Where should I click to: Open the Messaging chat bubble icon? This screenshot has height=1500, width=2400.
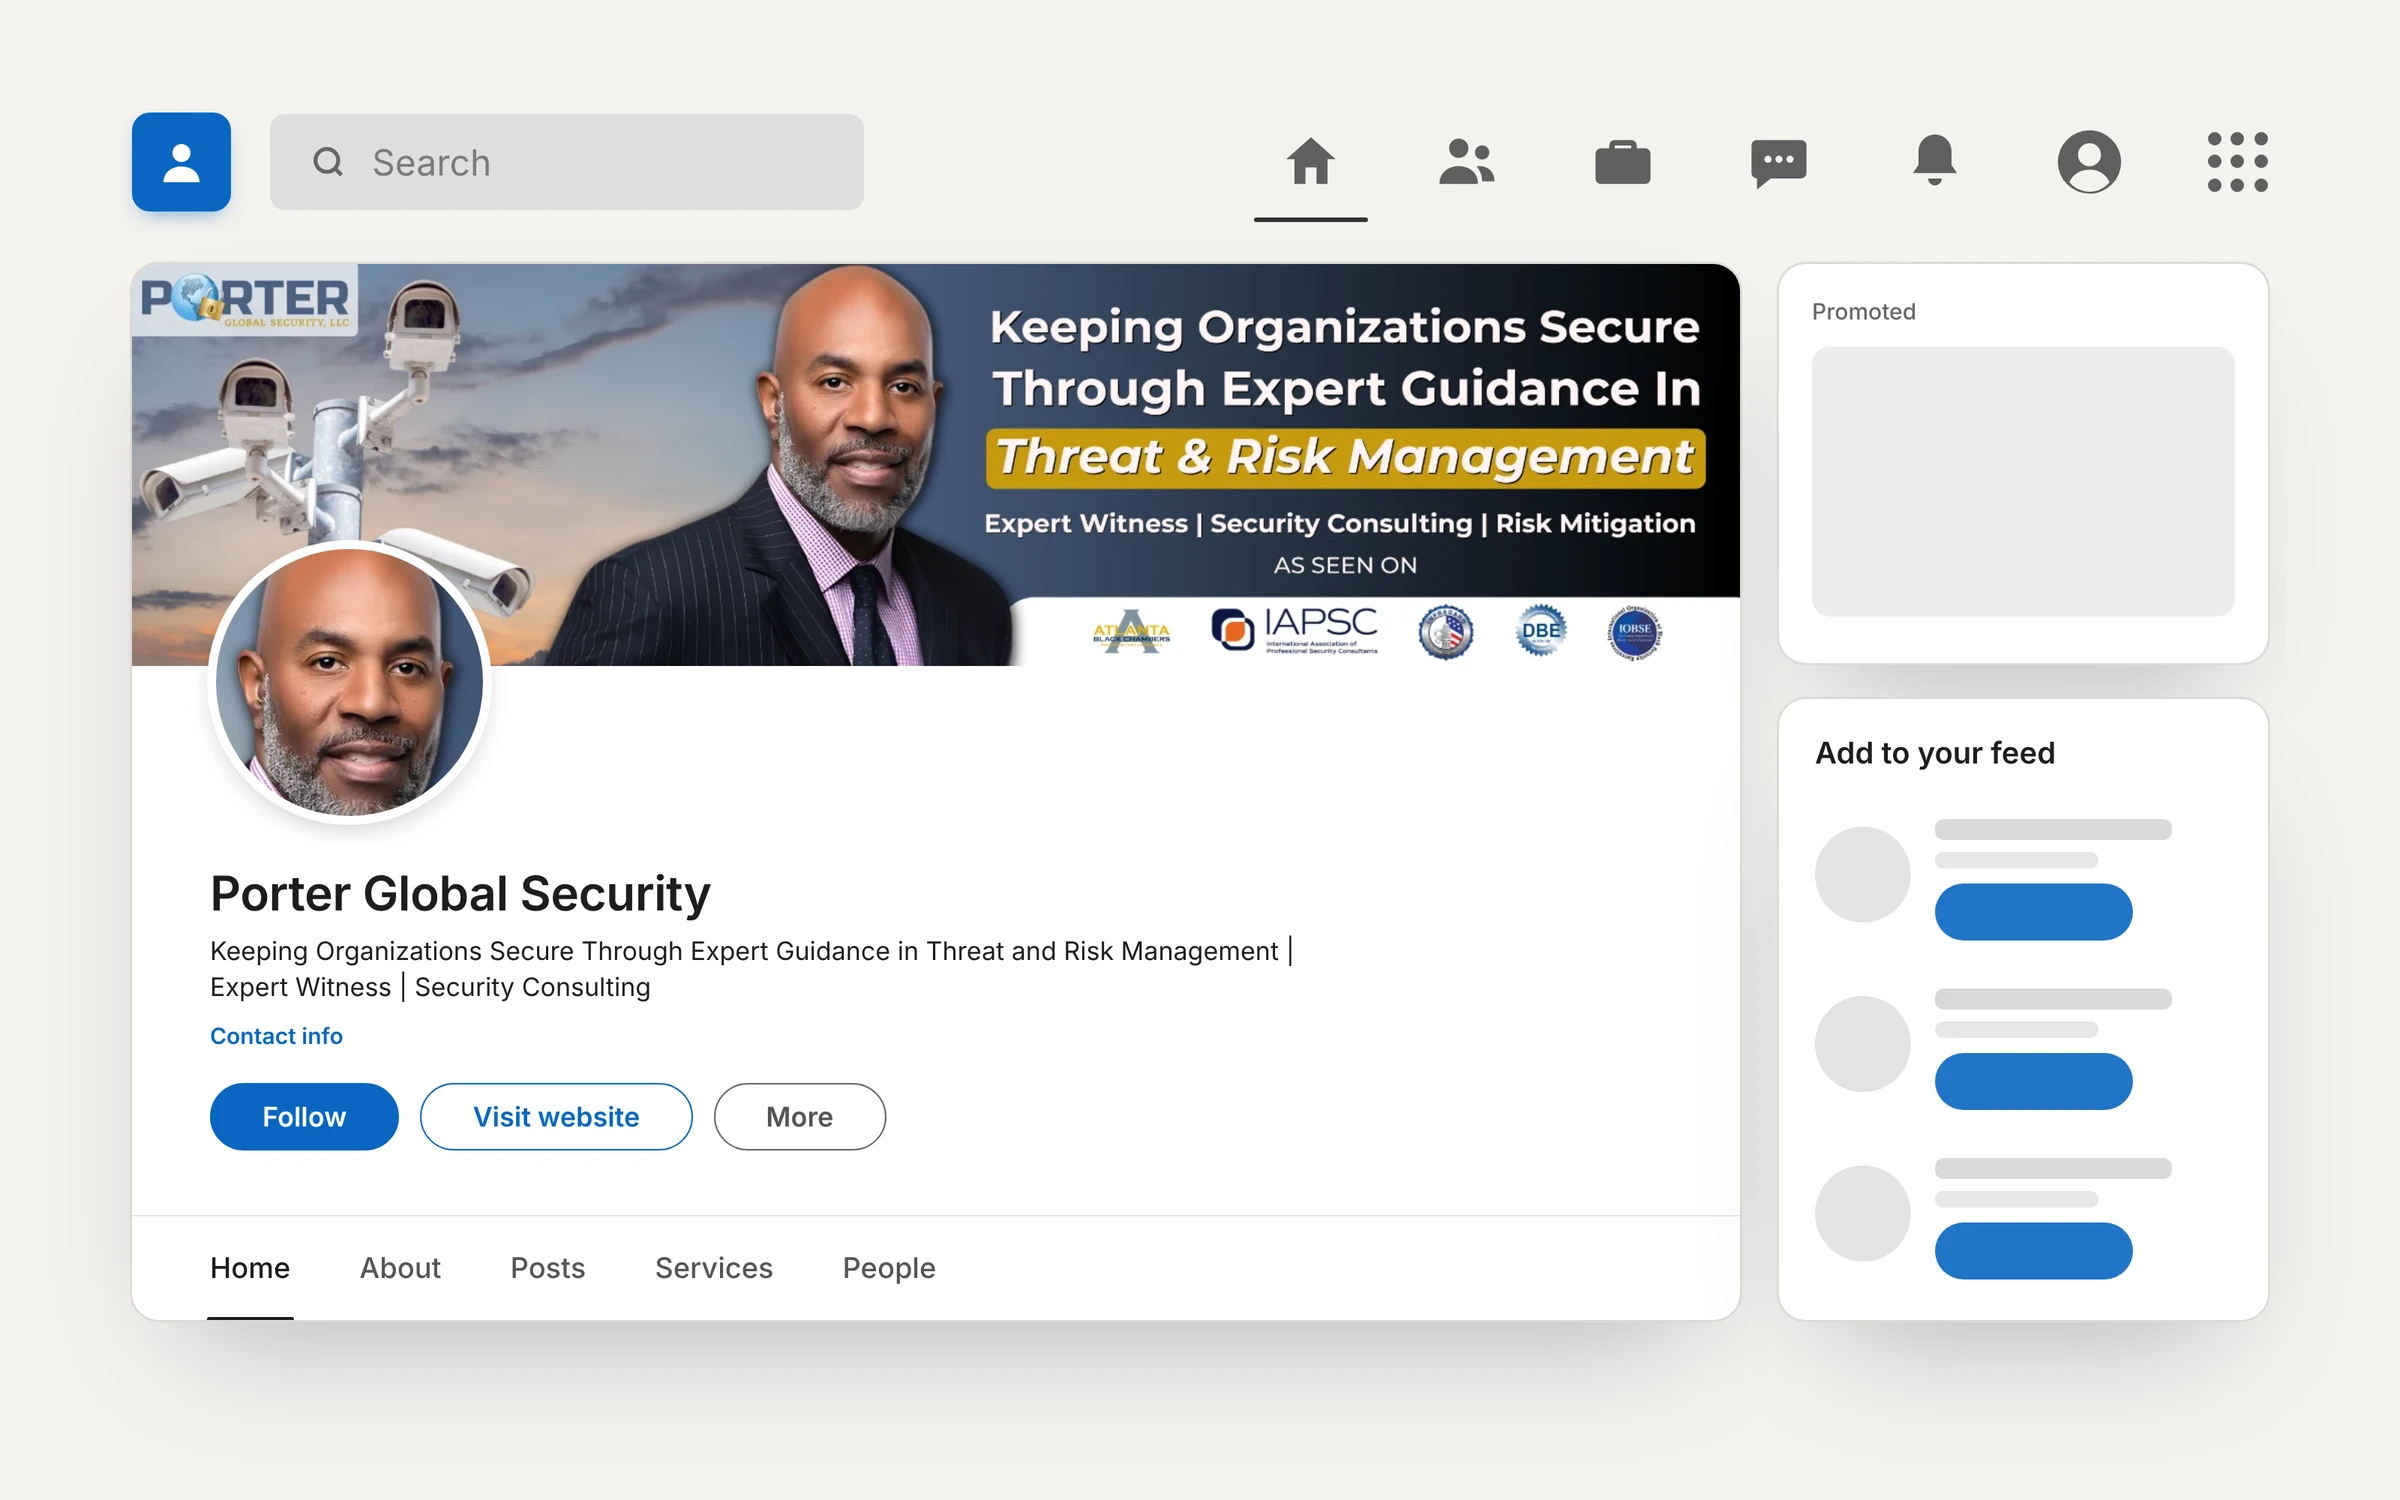tap(1778, 163)
